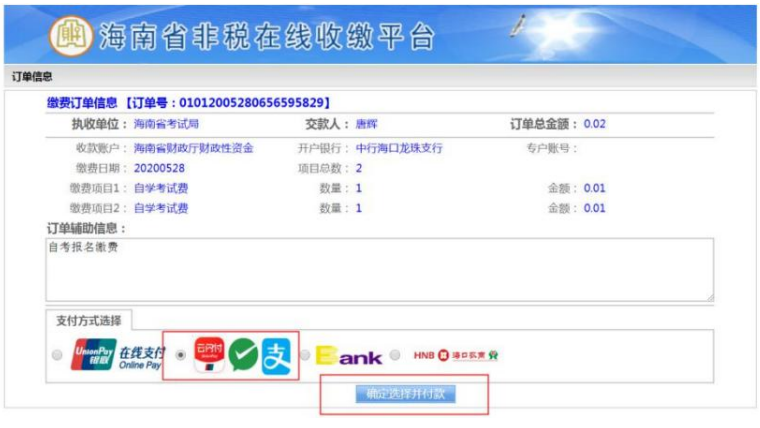Image resolution: width=760 pixels, height=428 pixels.
Task: Click the 海南省考试局 payee link
Action: coord(166,124)
